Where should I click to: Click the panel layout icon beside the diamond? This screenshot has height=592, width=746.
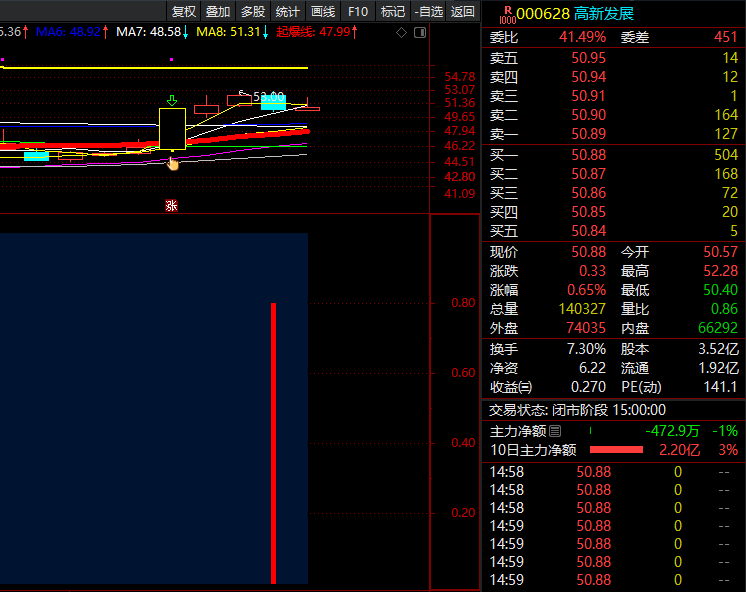(416, 32)
